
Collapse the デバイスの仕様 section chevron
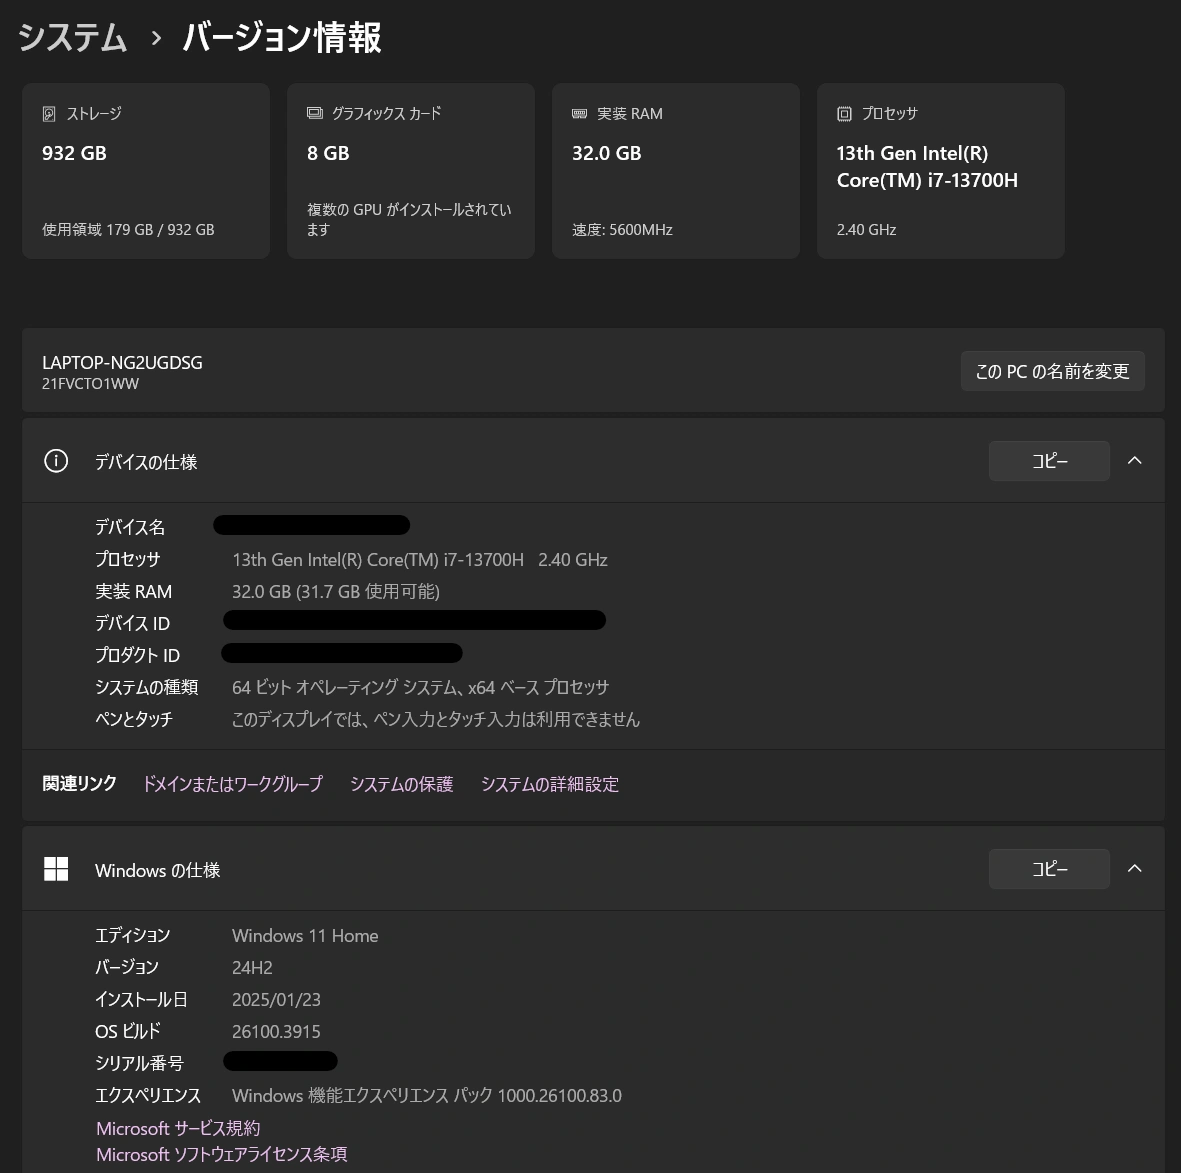pyautogui.click(x=1134, y=461)
